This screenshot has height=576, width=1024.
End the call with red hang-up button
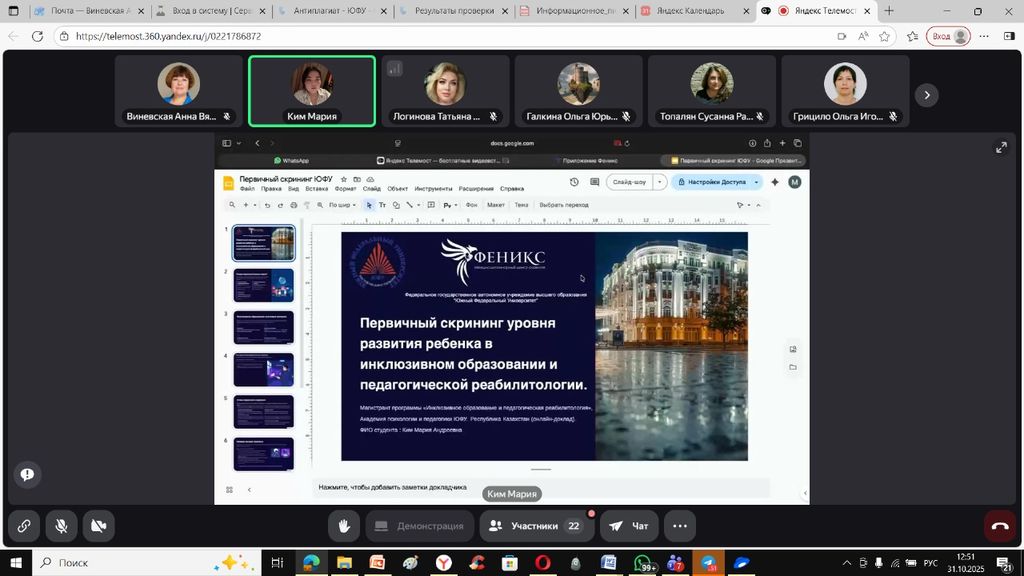click(999, 526)
